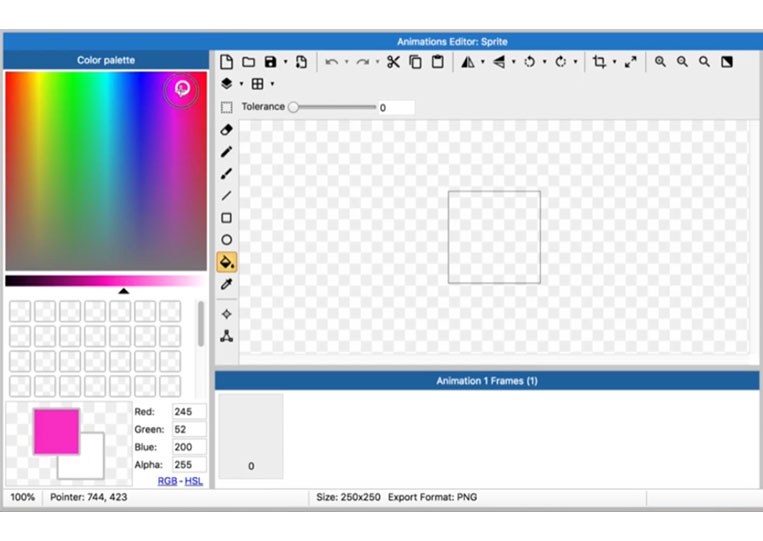Copy the selection
This screenshot has height=541, width=763.
point(416,62)
